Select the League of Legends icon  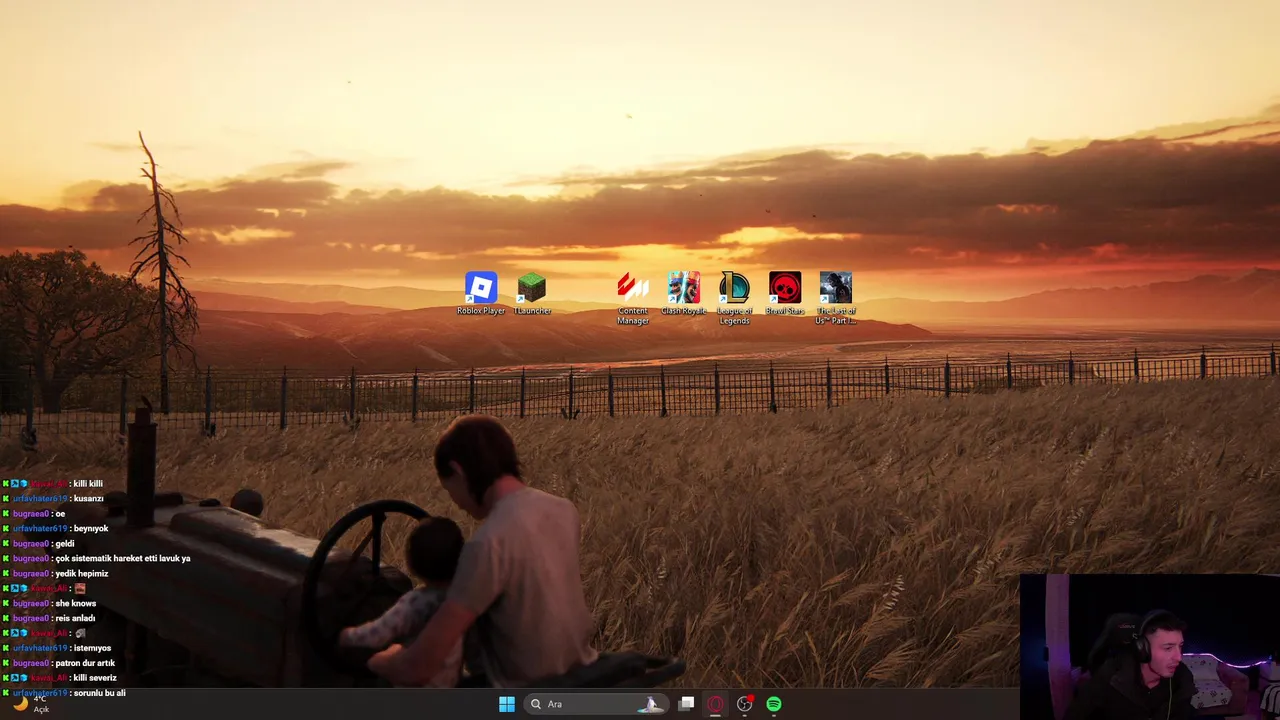734,298
